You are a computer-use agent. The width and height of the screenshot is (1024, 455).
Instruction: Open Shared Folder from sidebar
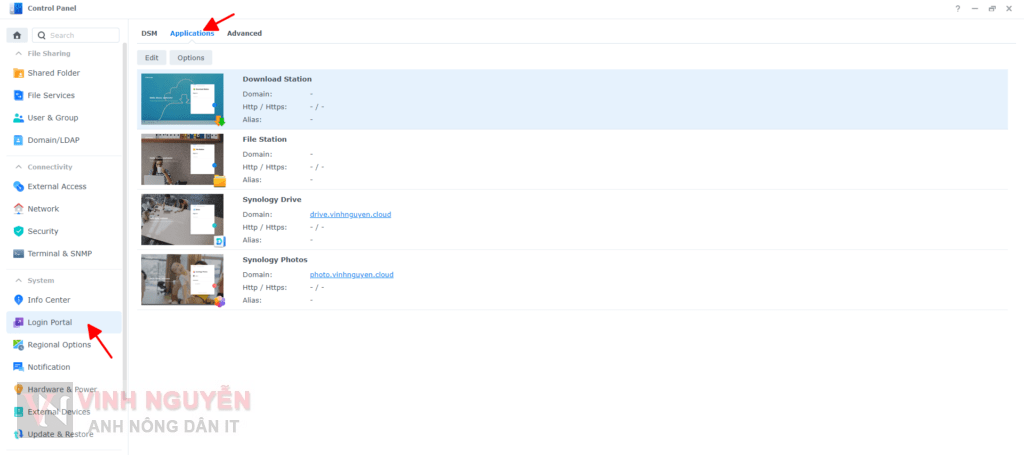click(x=53, y=73)
